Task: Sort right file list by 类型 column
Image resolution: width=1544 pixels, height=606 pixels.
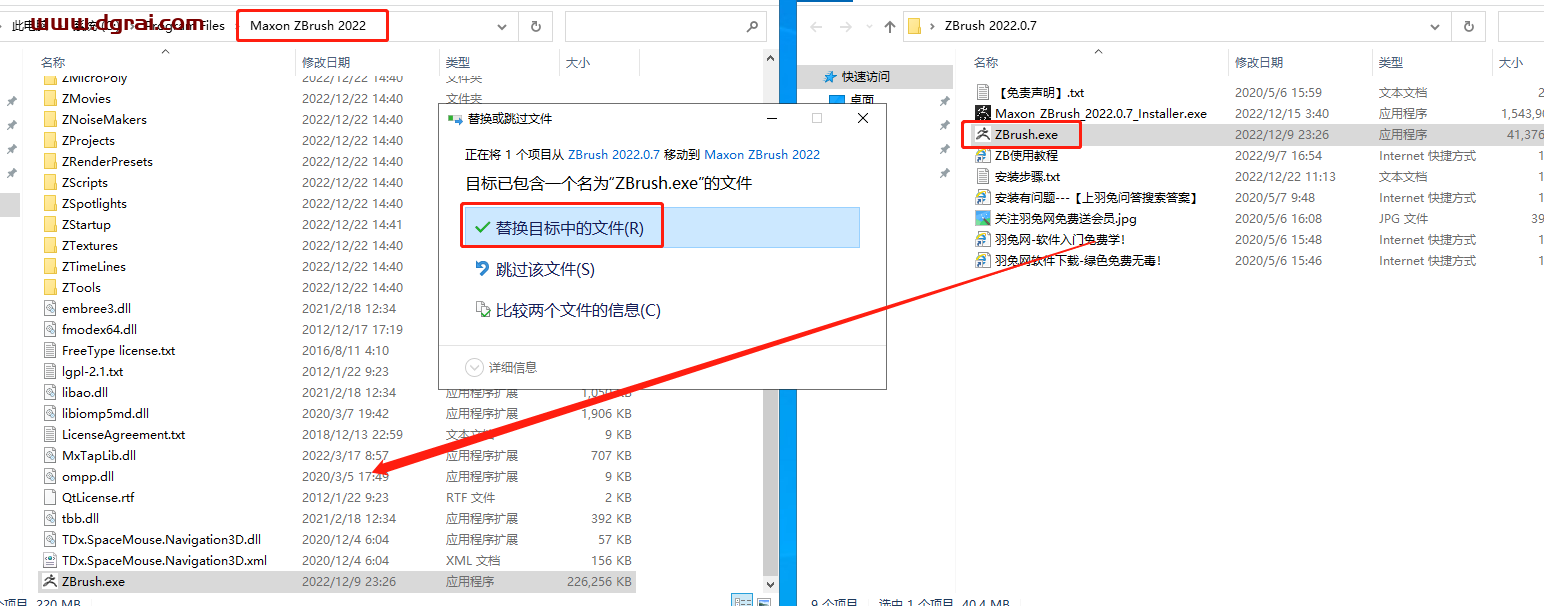Action: tap(1390, 62)
